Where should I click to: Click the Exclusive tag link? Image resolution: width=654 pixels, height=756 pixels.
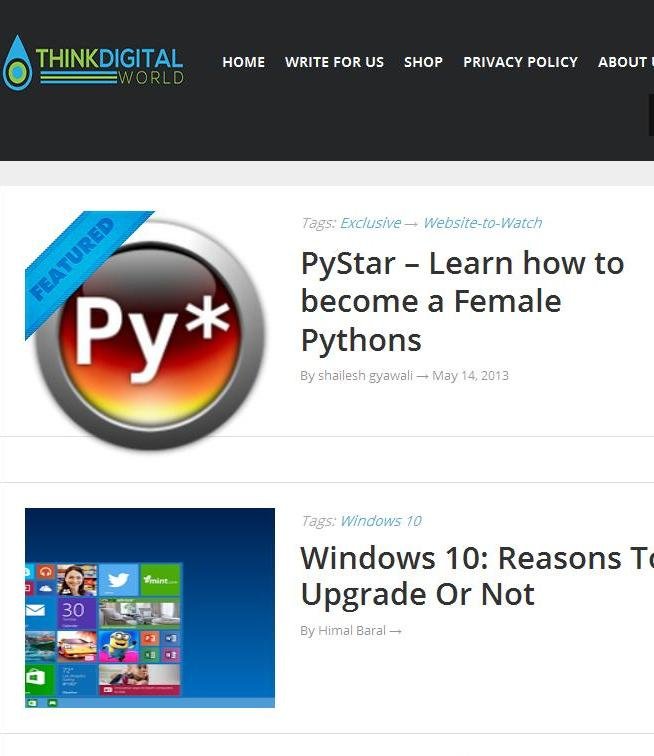pos(370,223)
